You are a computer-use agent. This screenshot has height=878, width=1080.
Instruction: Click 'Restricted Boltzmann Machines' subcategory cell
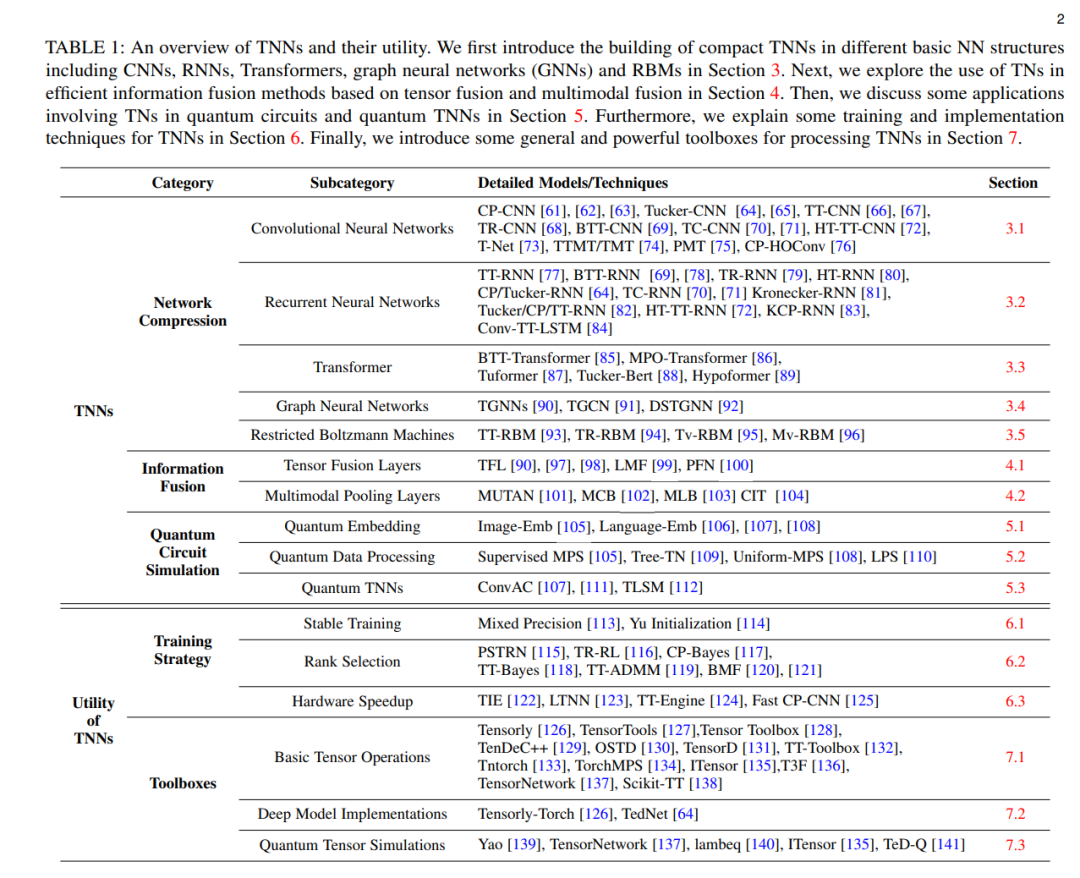(352, 435)
